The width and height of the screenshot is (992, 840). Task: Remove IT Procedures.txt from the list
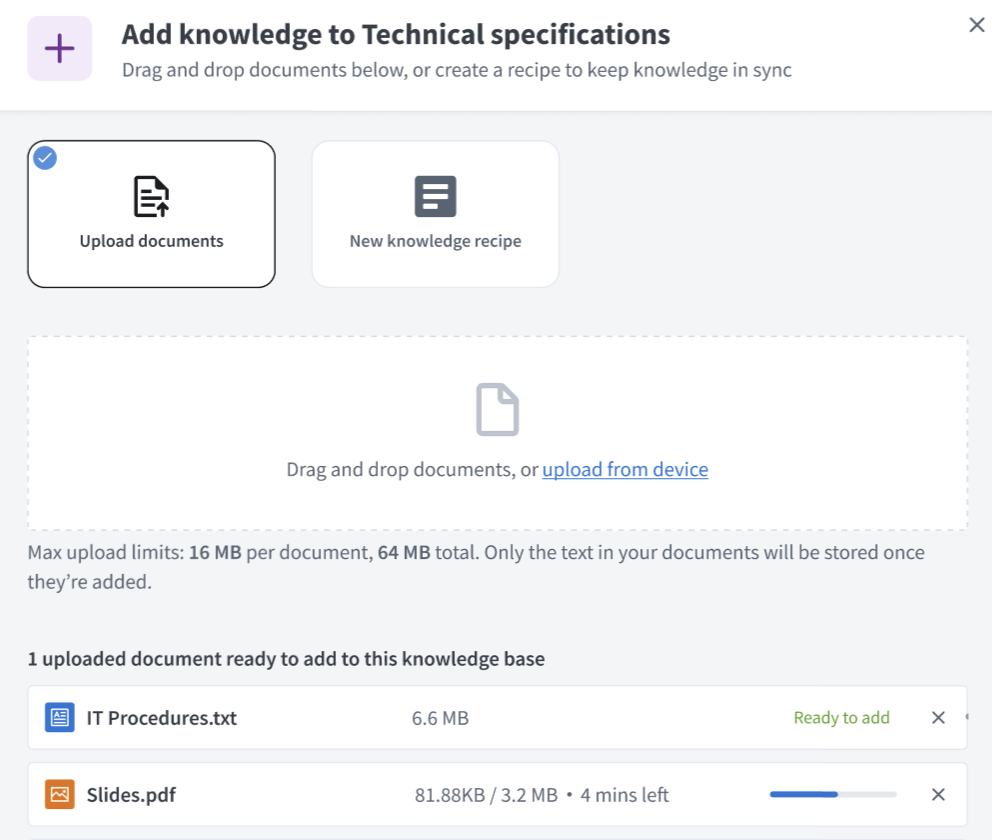tap(937, 717)
